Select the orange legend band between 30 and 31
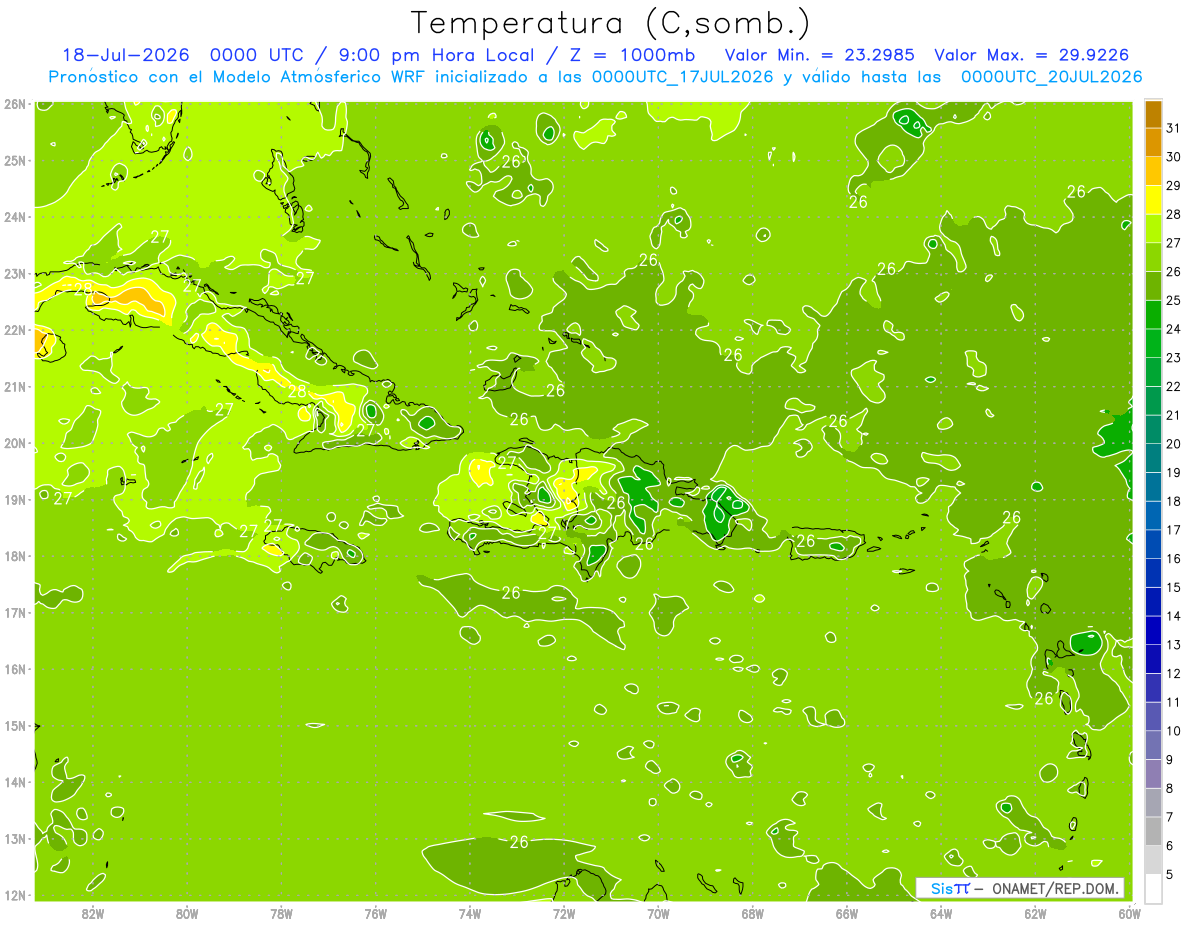Screen dimensions: 1200x927 point(1153,142)
